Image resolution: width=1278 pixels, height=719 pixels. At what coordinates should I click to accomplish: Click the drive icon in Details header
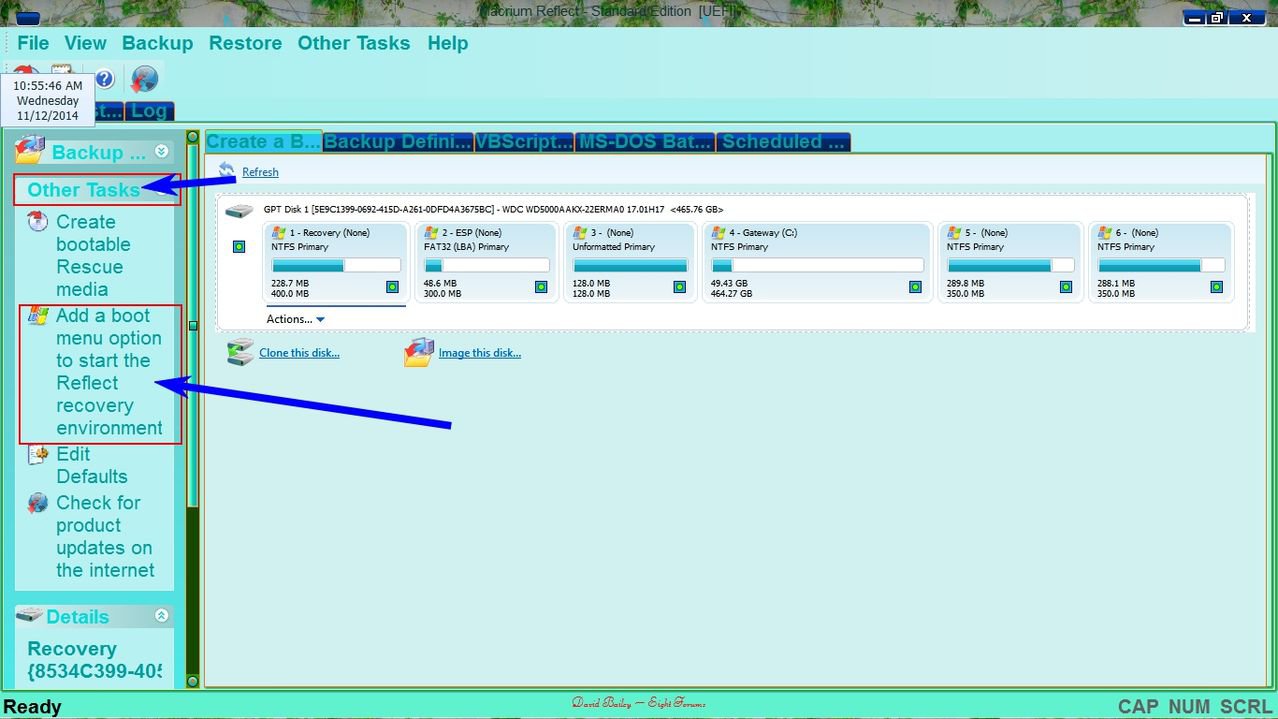(30, 616)
